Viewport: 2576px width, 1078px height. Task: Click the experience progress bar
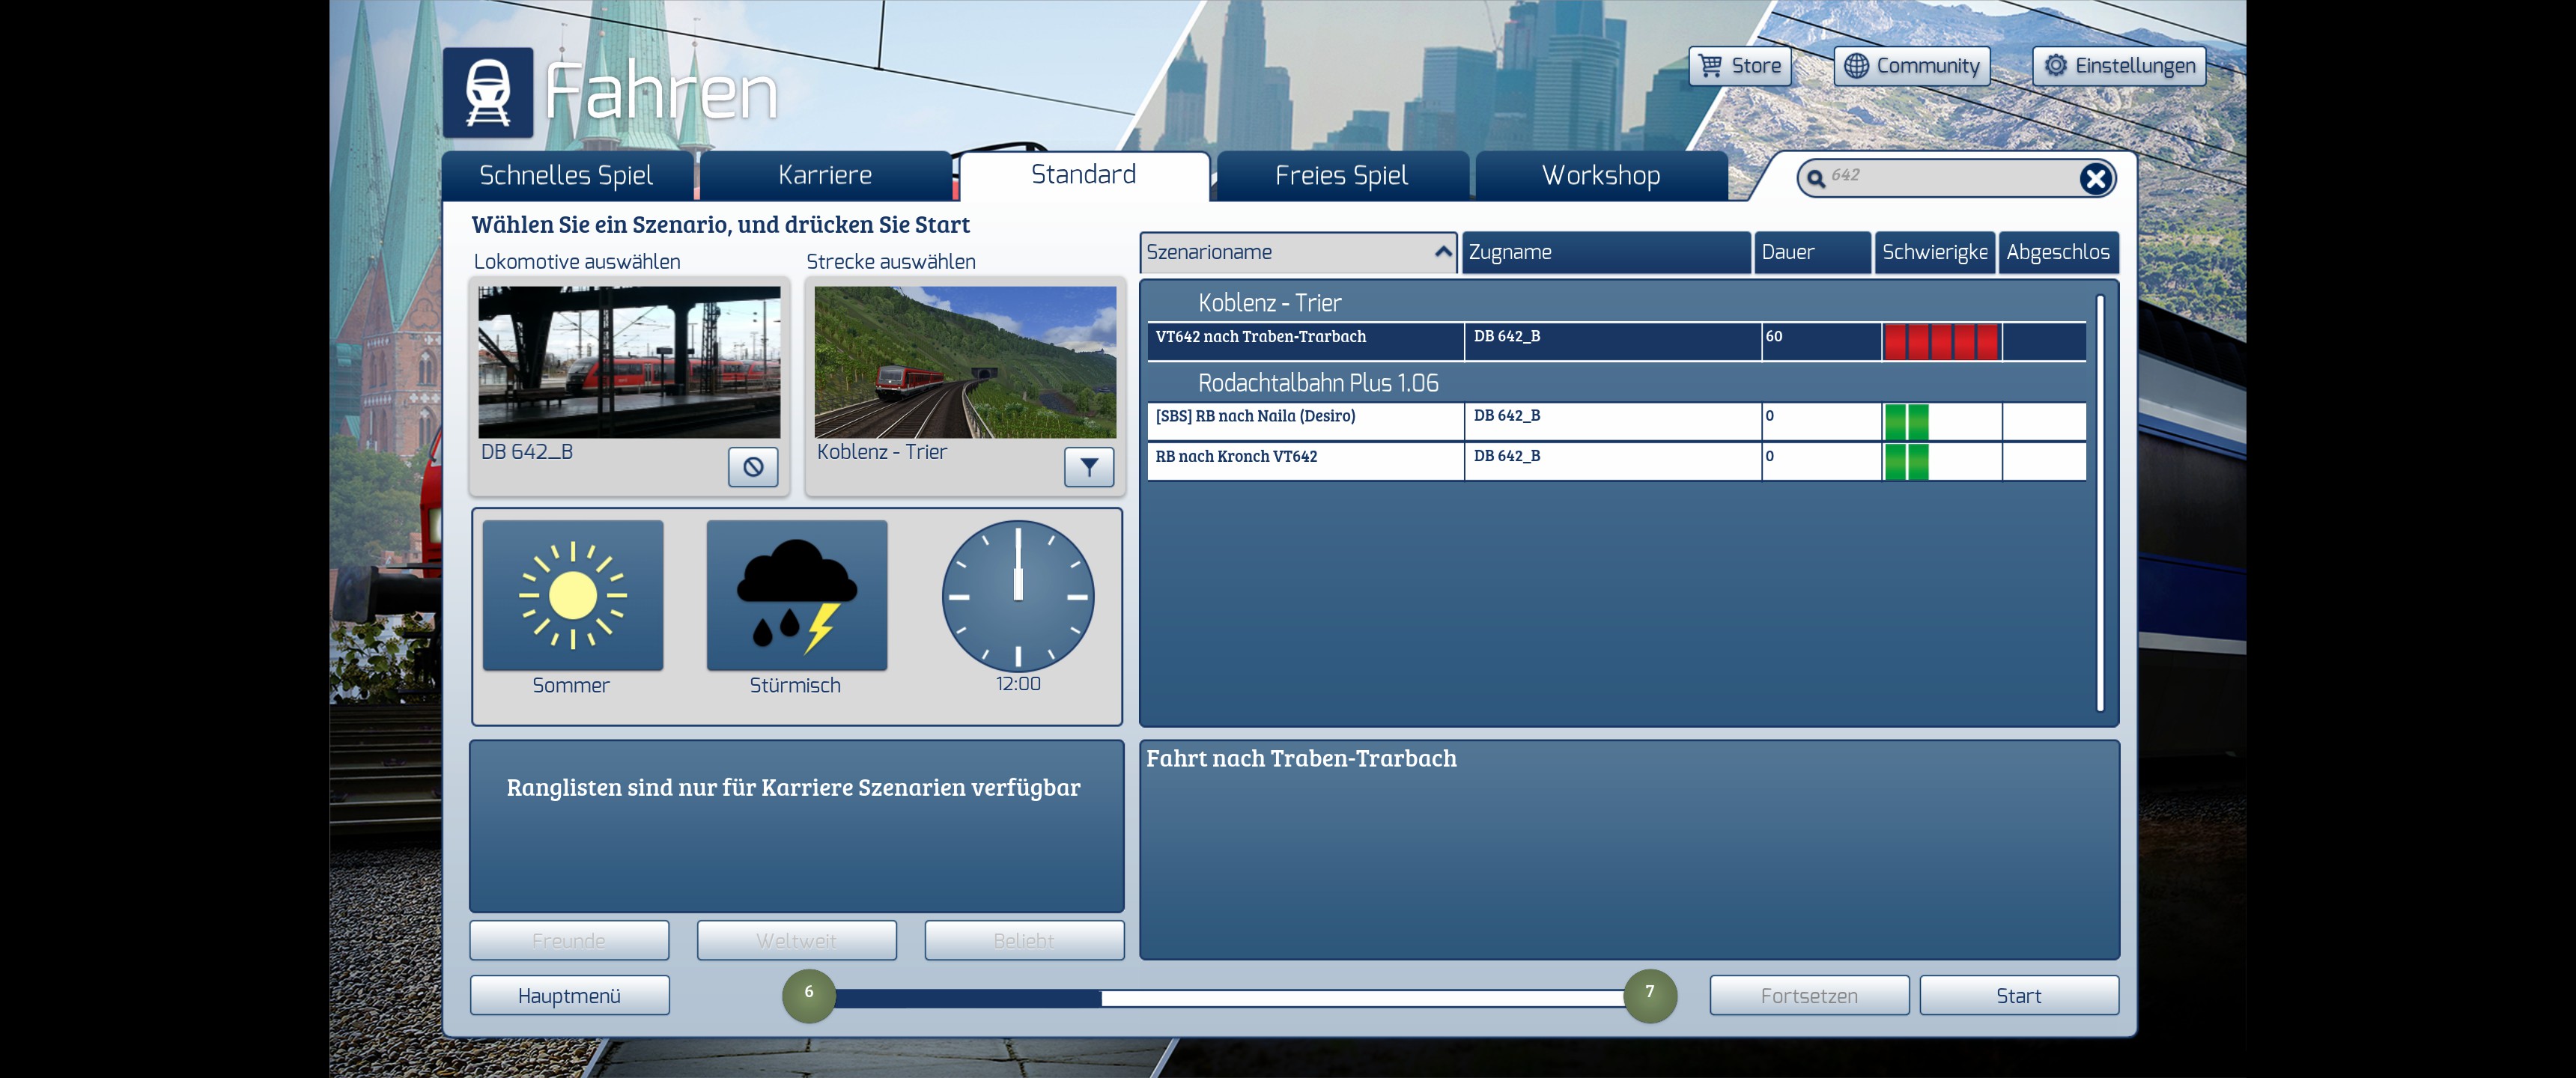pos(1230,997)
